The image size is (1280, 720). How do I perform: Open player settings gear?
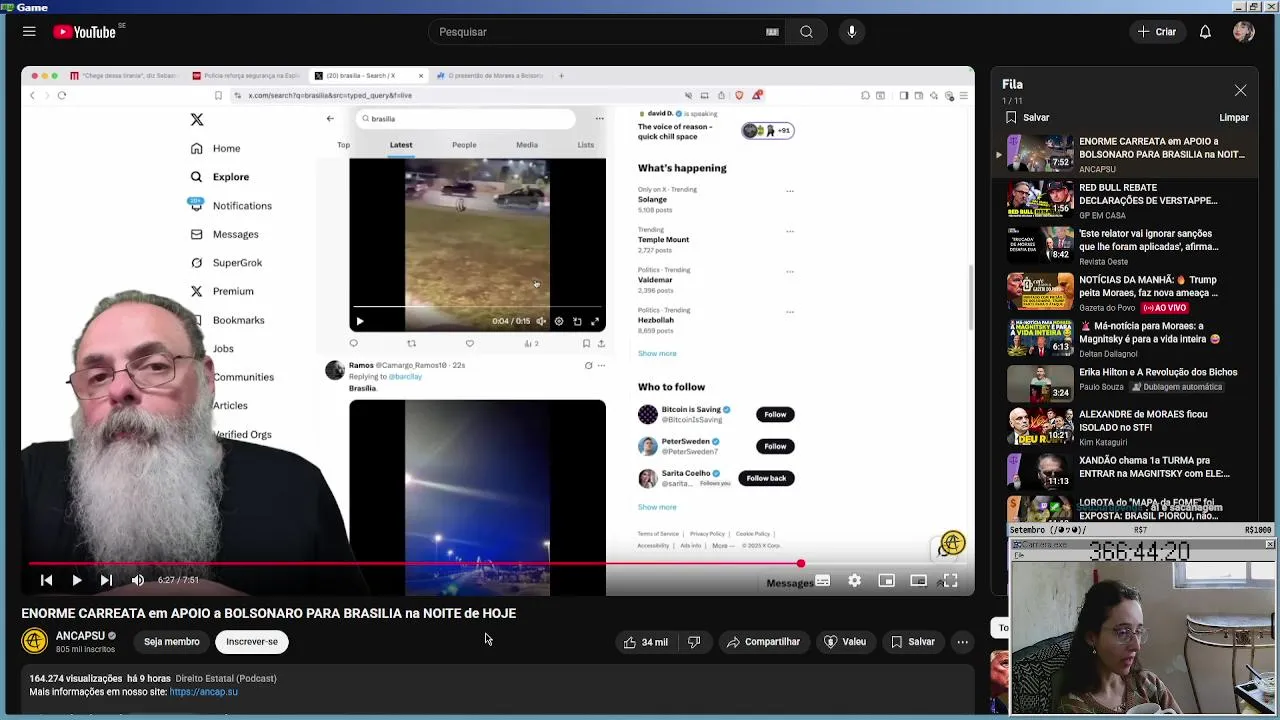pyautogui.click(x=854, y=580)
